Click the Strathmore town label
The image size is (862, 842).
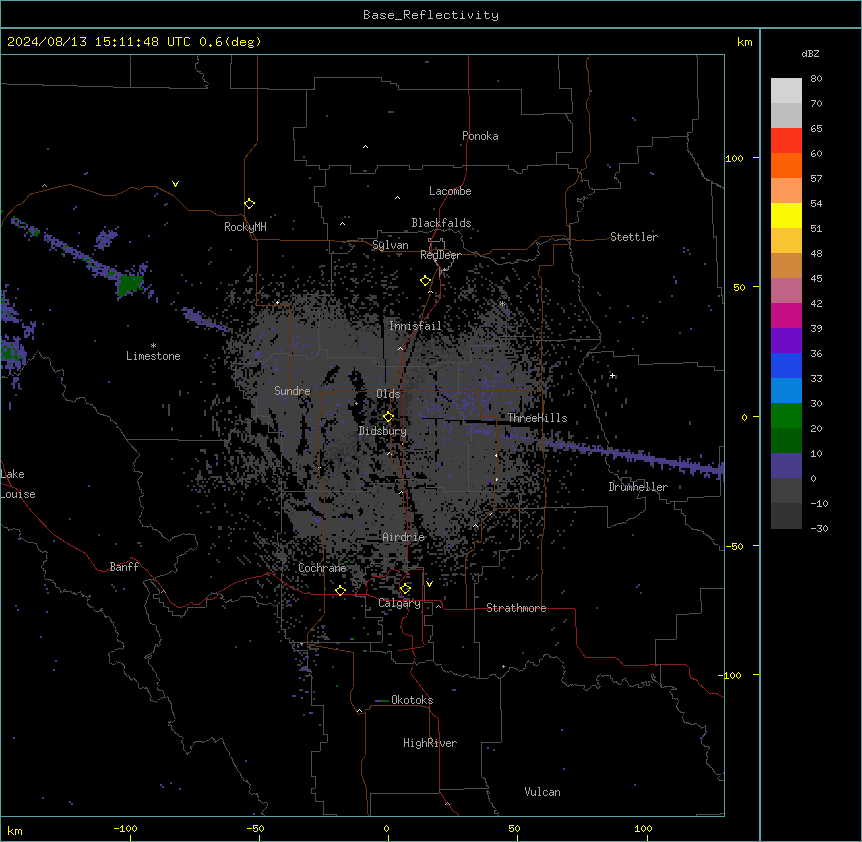pyautogui.click(x=516, y=608)
